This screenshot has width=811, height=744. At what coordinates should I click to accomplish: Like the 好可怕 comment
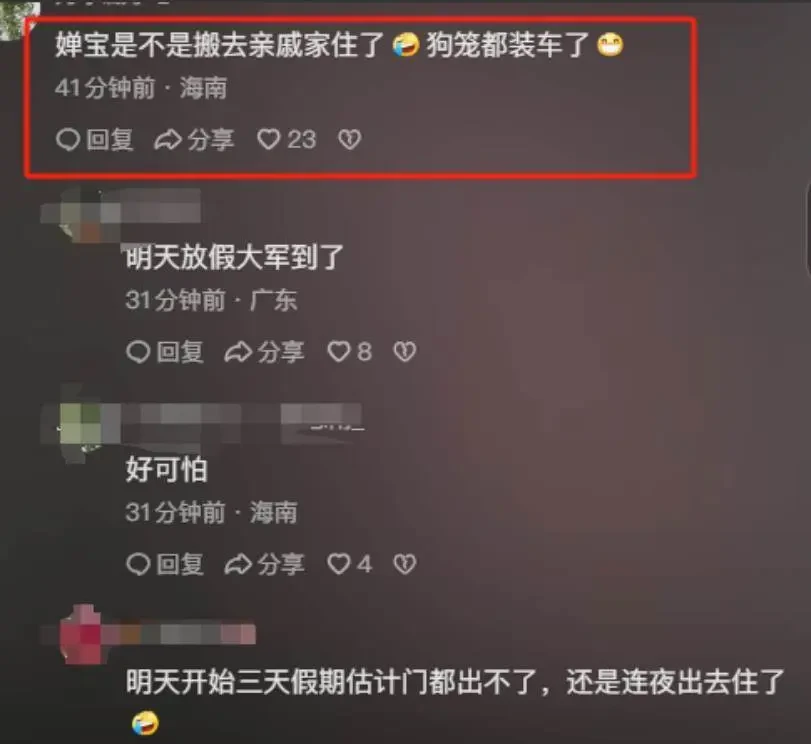[339, 564]
